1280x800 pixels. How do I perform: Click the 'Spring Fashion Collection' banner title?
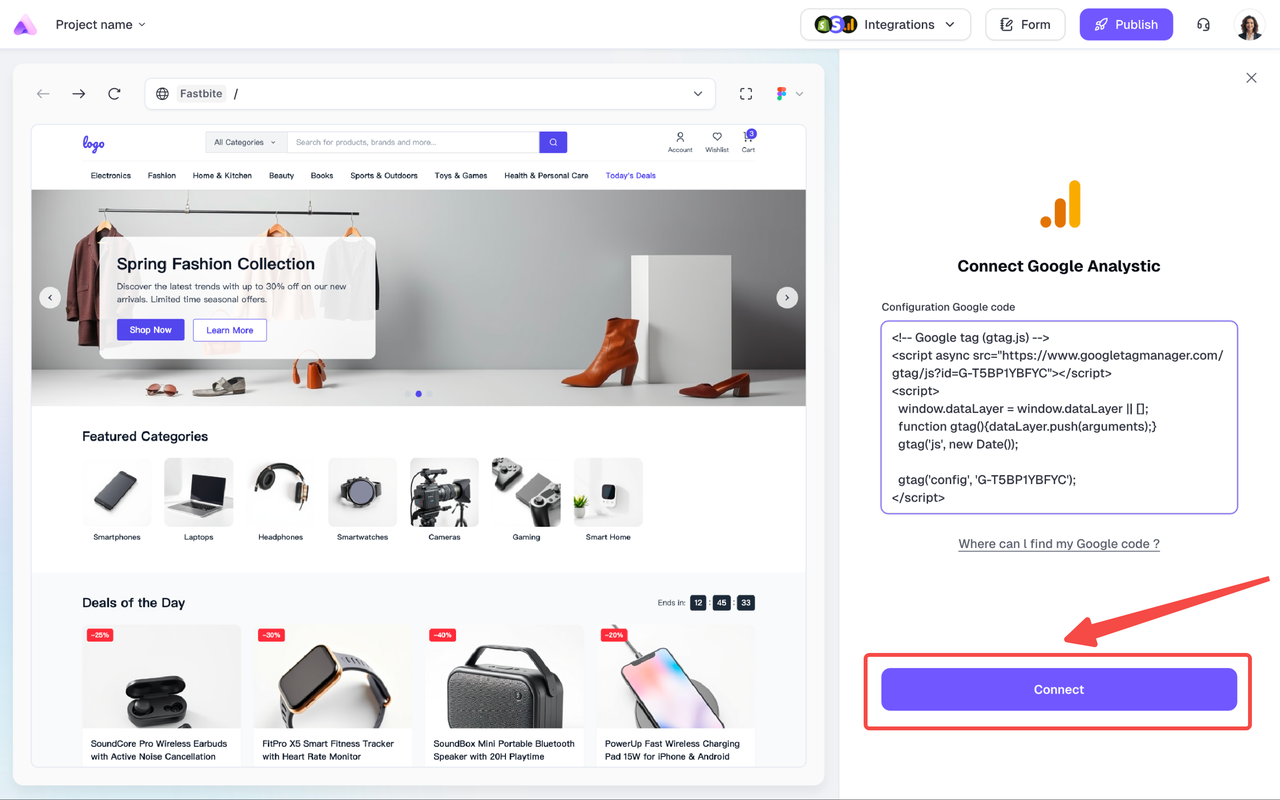click(216, 264)
